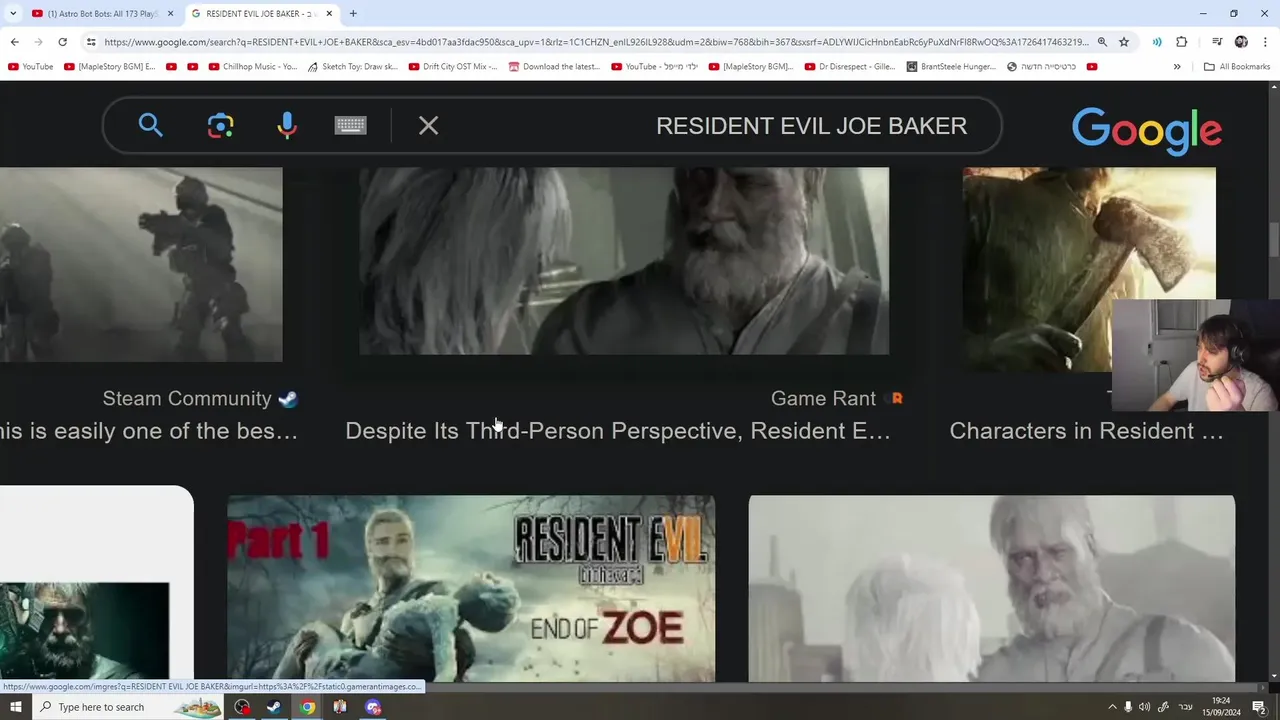Open the first YouTube bookmark

point(30,67)
